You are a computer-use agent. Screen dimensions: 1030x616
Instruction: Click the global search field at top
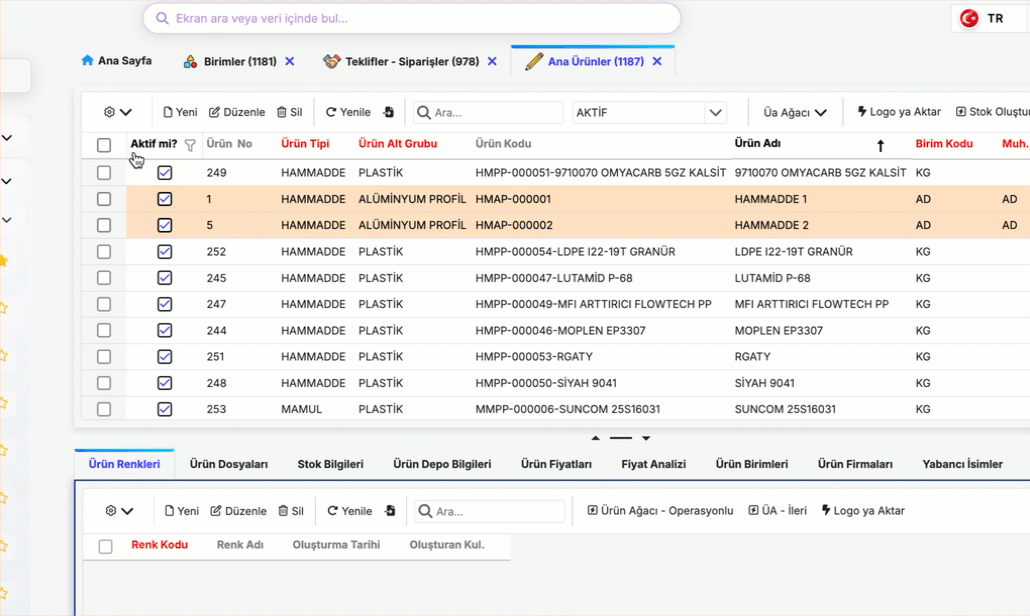coord(412,18)
